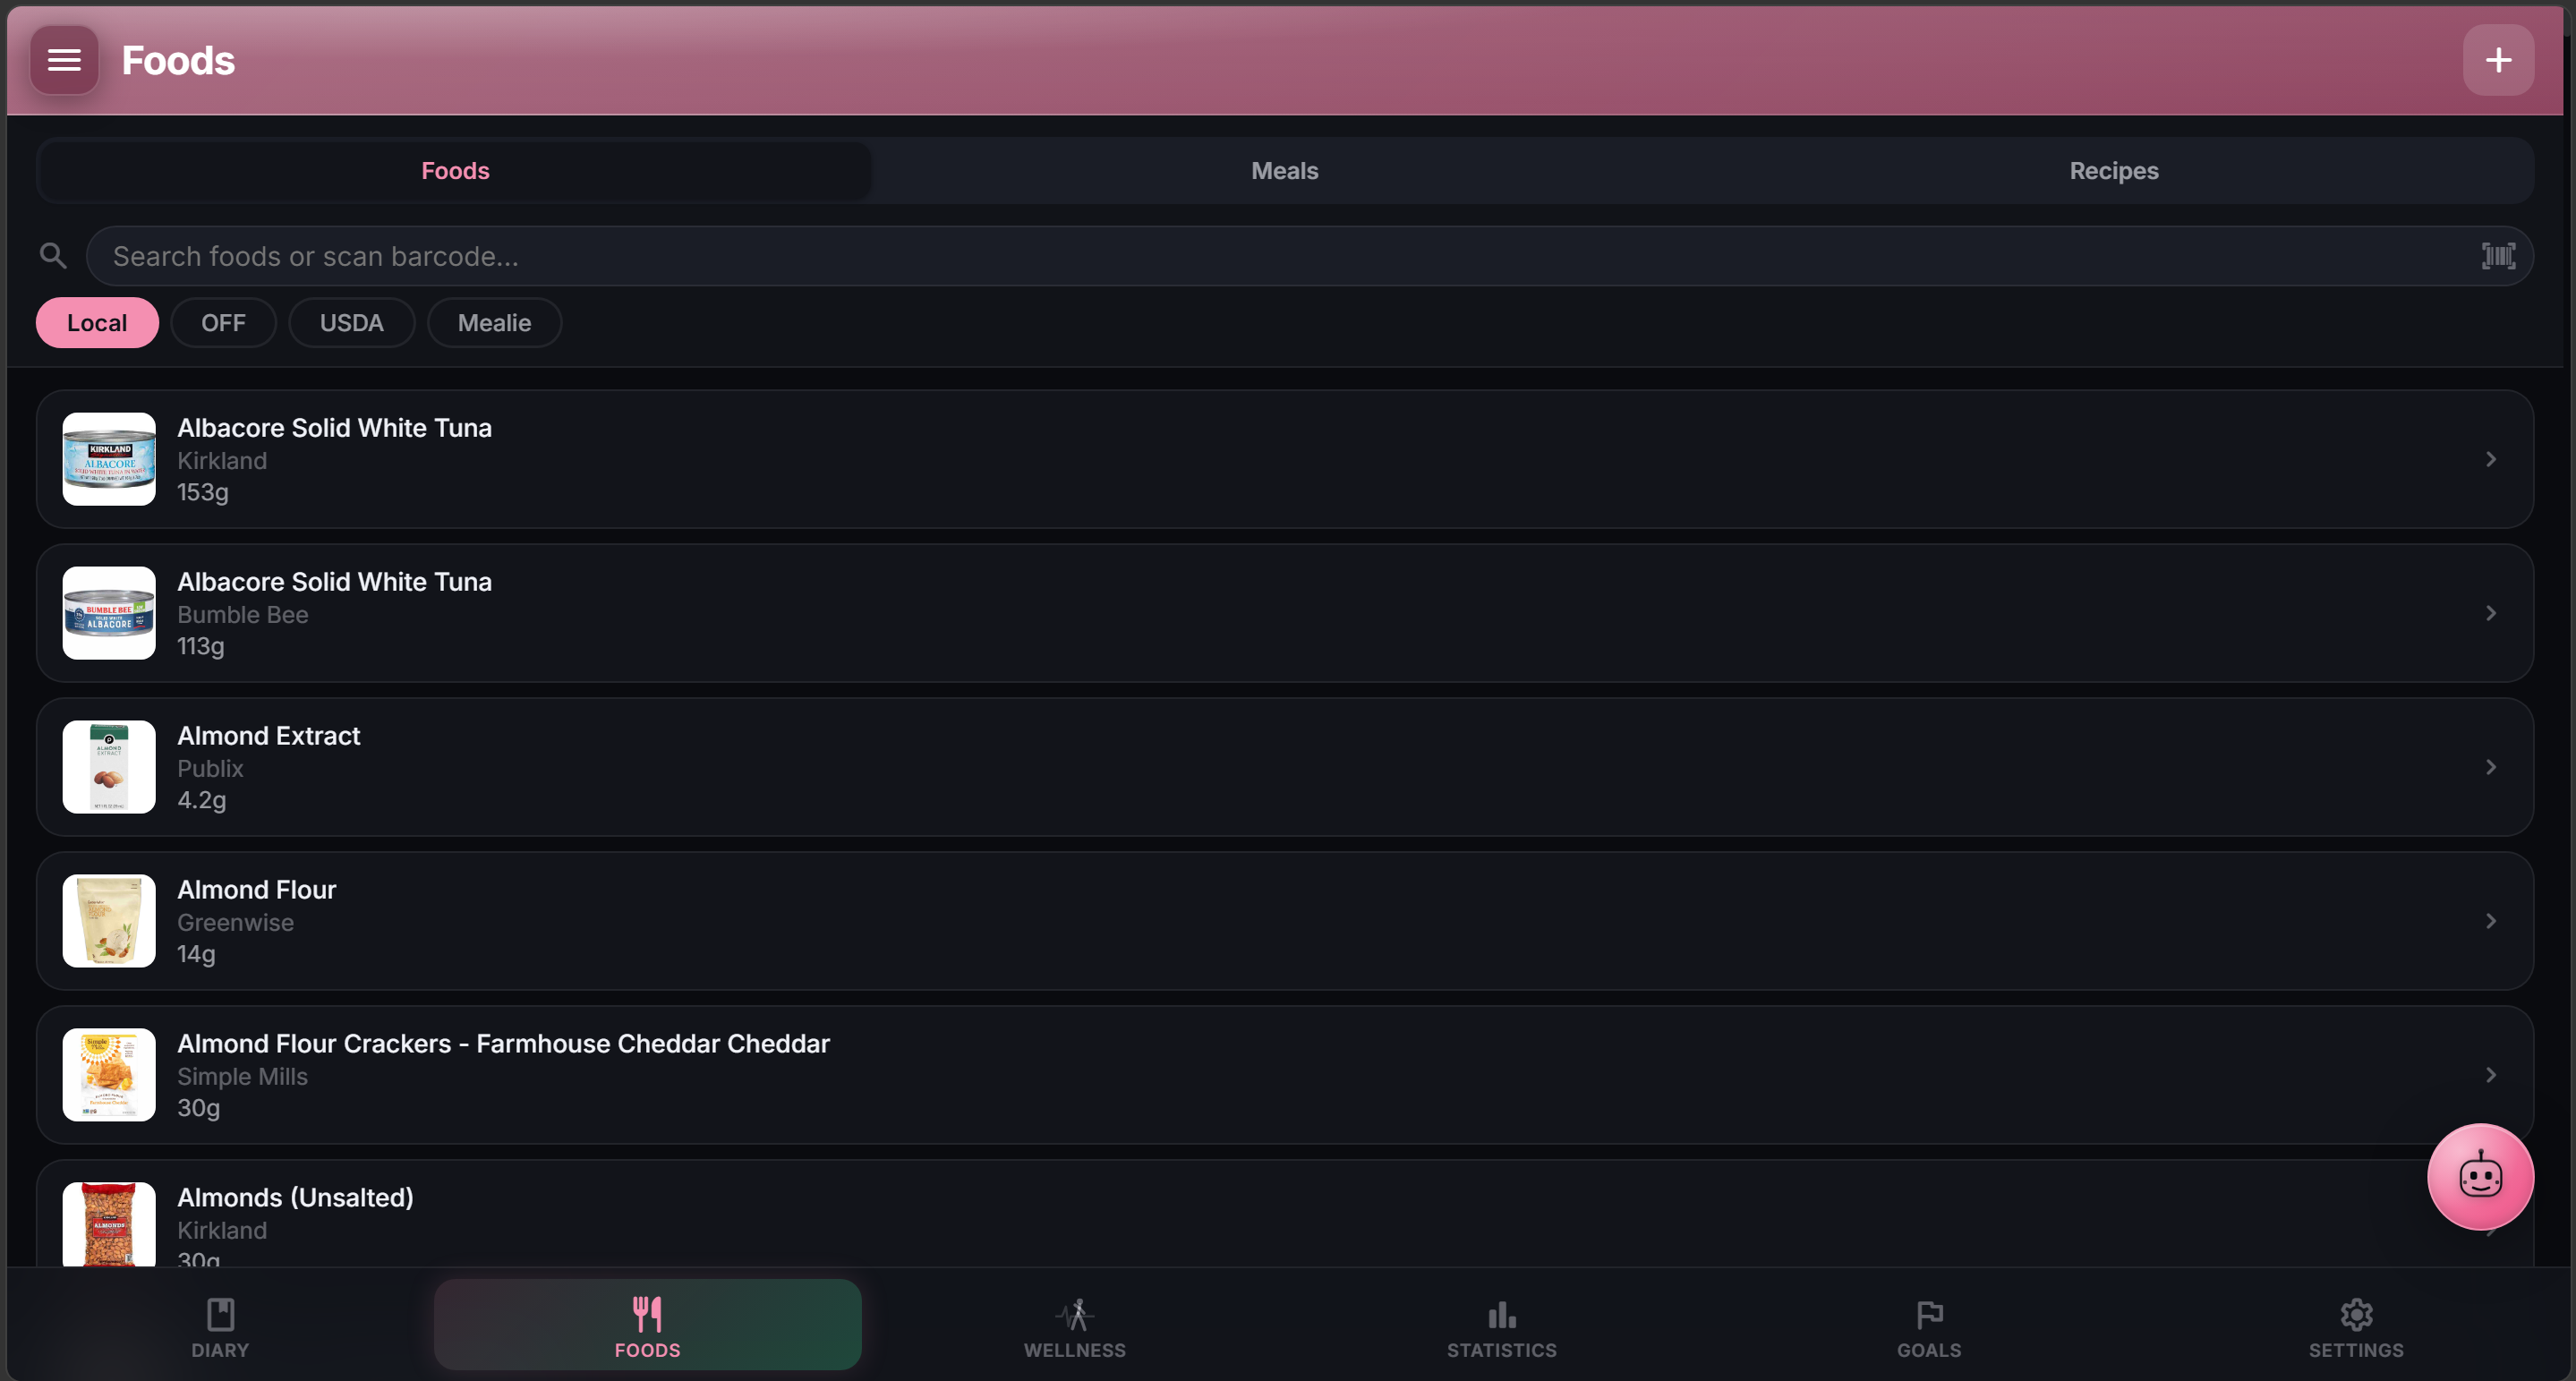Screen dimensions: 2576x1381
Task: Click the search magnifier icon
Action: 53,256
